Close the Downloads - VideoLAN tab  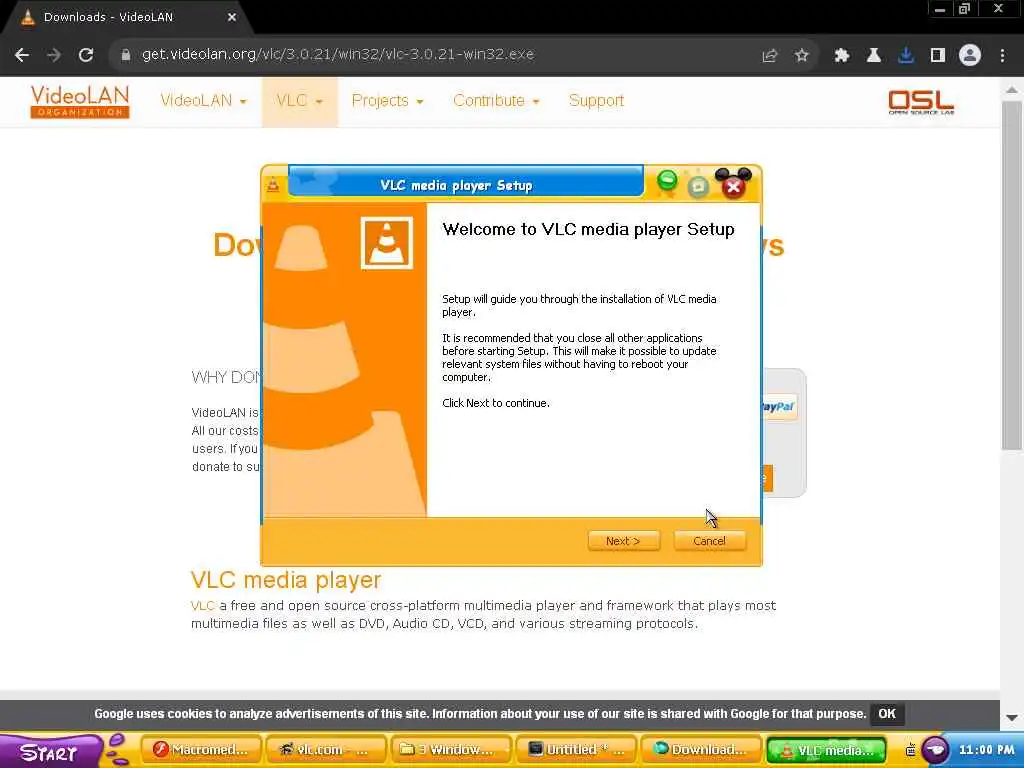[x=232, y=18]
